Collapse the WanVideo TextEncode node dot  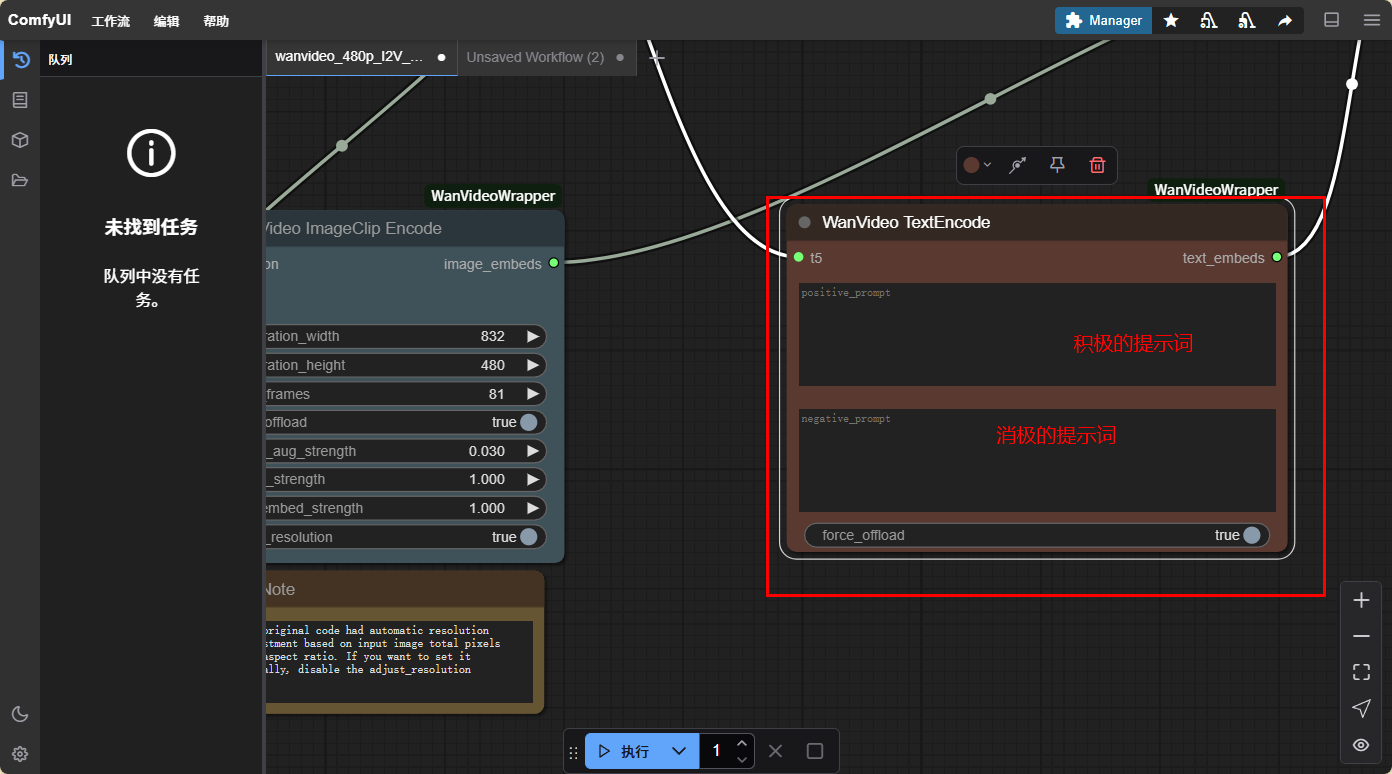pyautogui.click(x=804, y=222)
